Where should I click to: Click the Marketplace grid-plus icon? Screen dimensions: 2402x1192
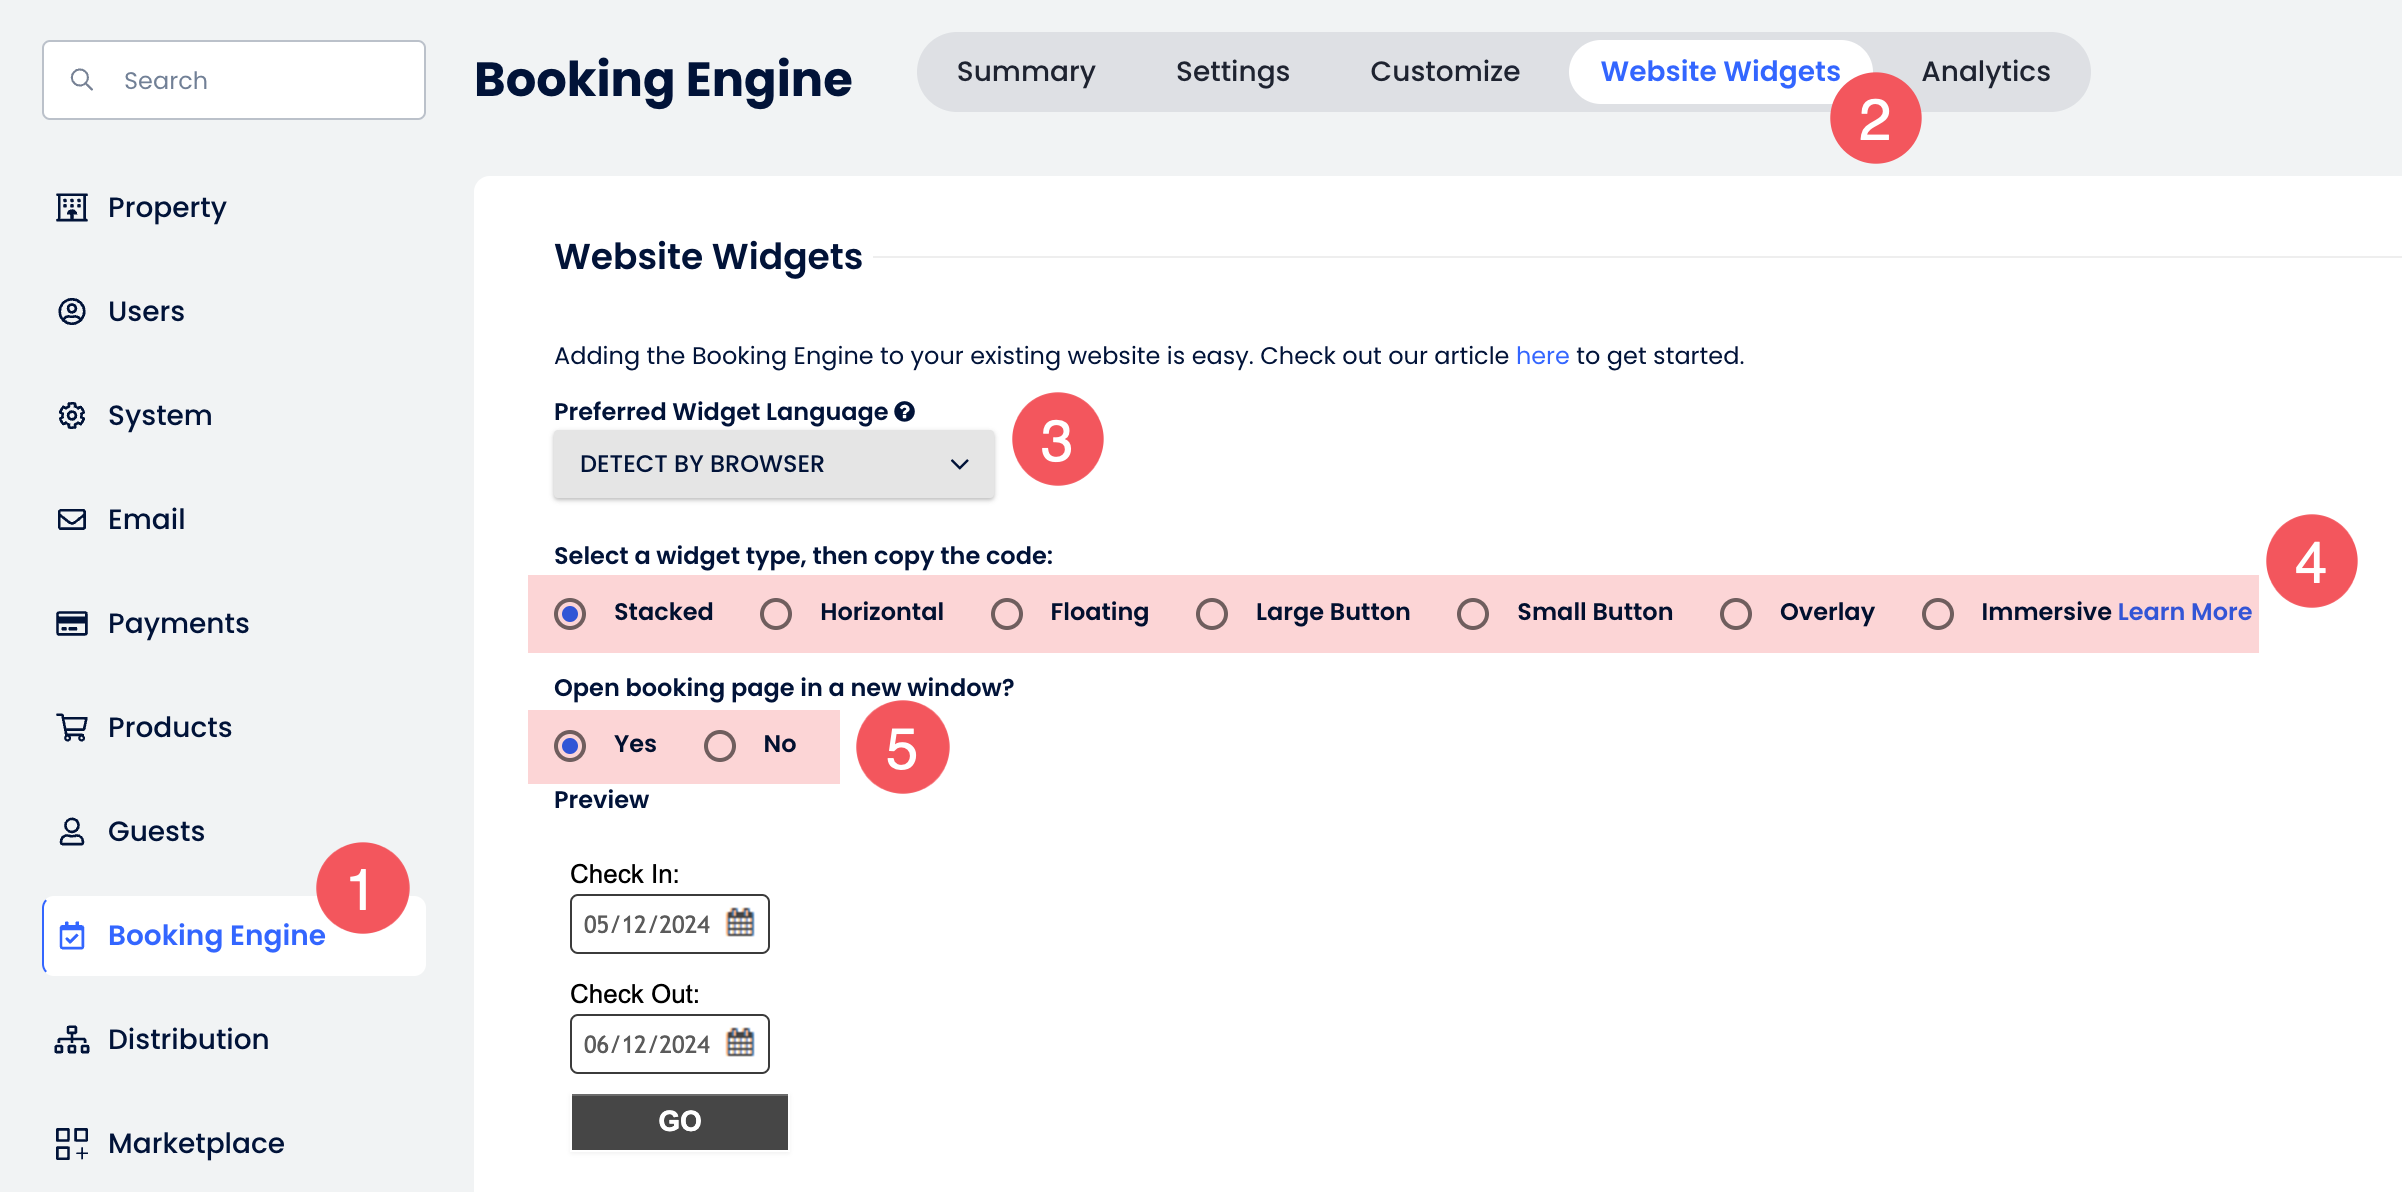tap(72, 1143)
